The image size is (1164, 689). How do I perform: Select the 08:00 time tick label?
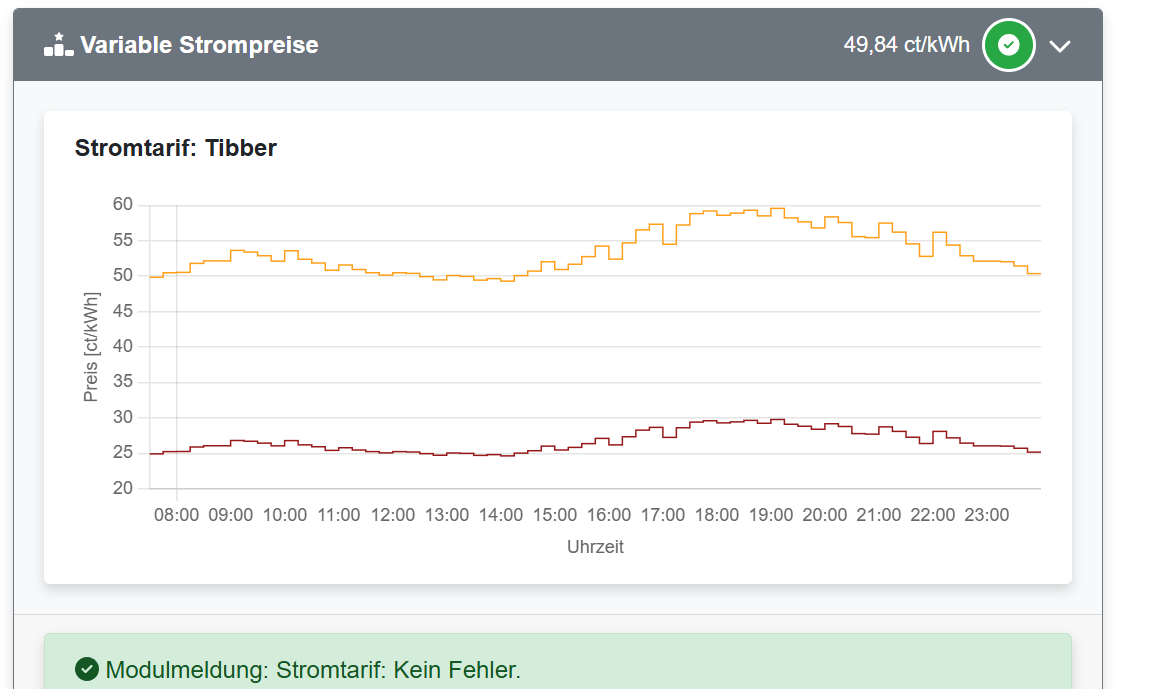176,514
